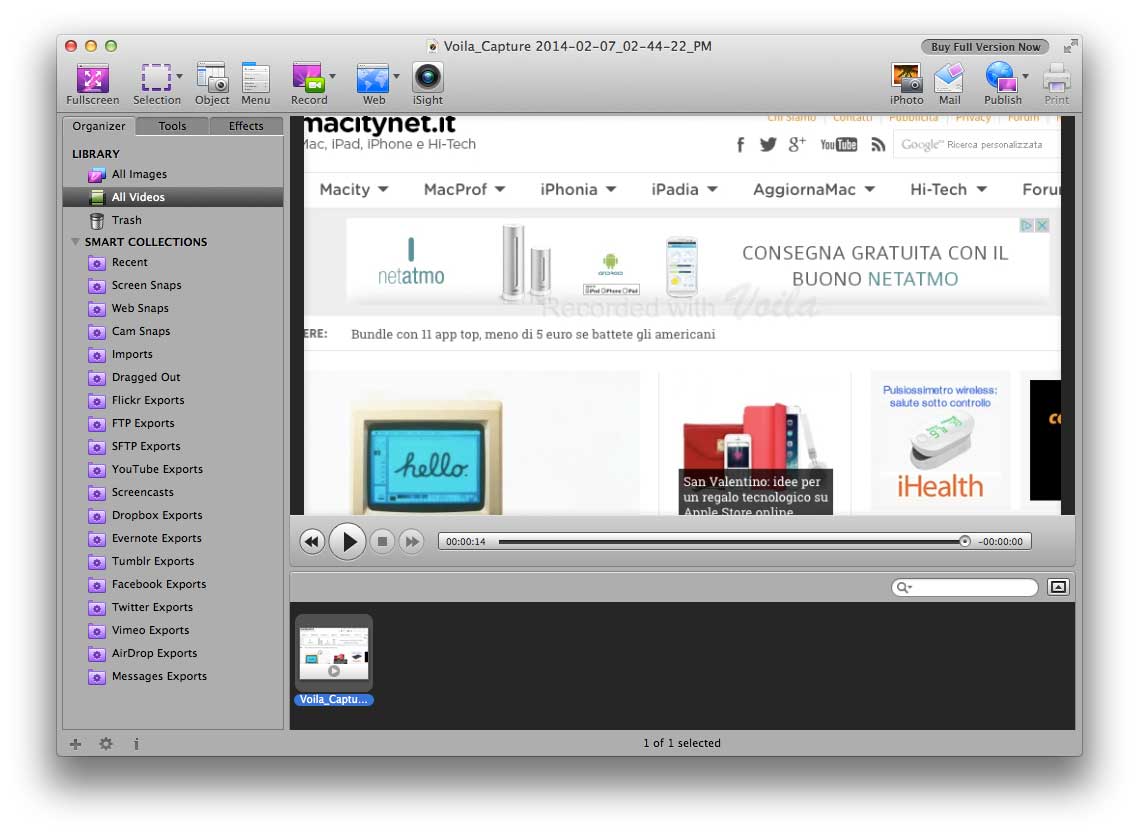
Task: Play the recorded video
Action: coord(347,541)
